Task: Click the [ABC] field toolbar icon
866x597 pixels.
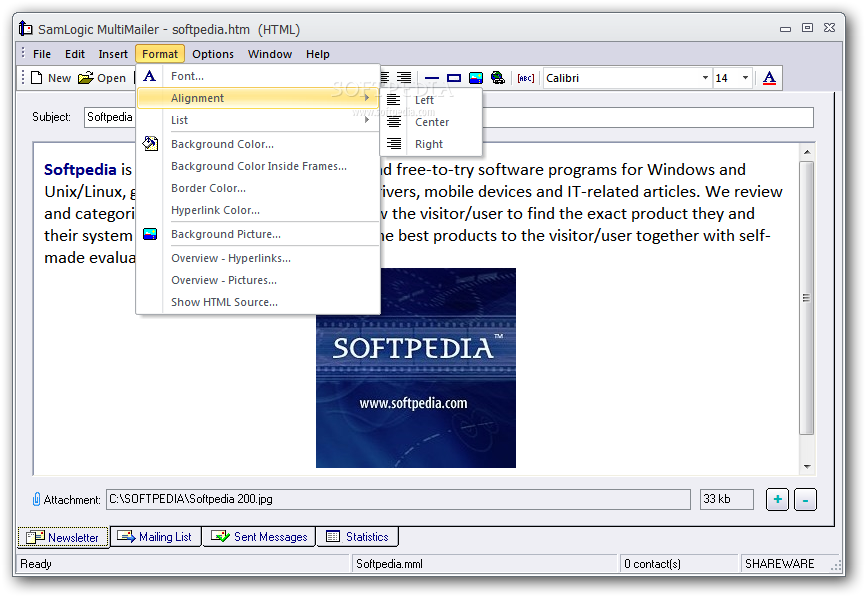Action: (x=526, y=78)
